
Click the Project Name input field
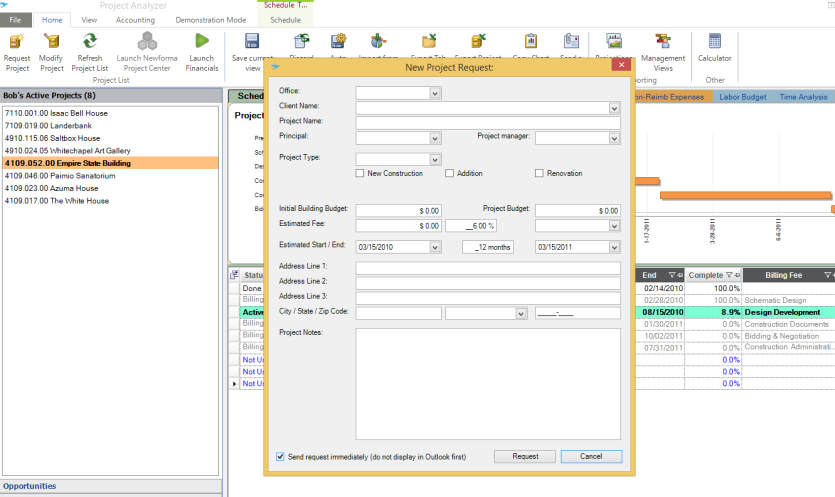pyautogui.click(x=488, y=123)
